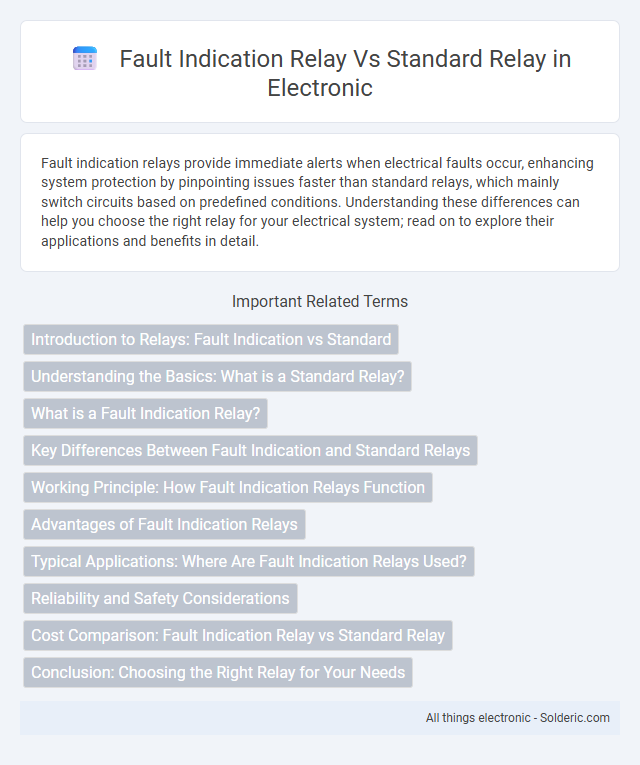The height and width of the screenshot is (765, 640).
Task: Open 'Working Principle: How Fault Indication Relays Function'
Action: click(228, 487)
